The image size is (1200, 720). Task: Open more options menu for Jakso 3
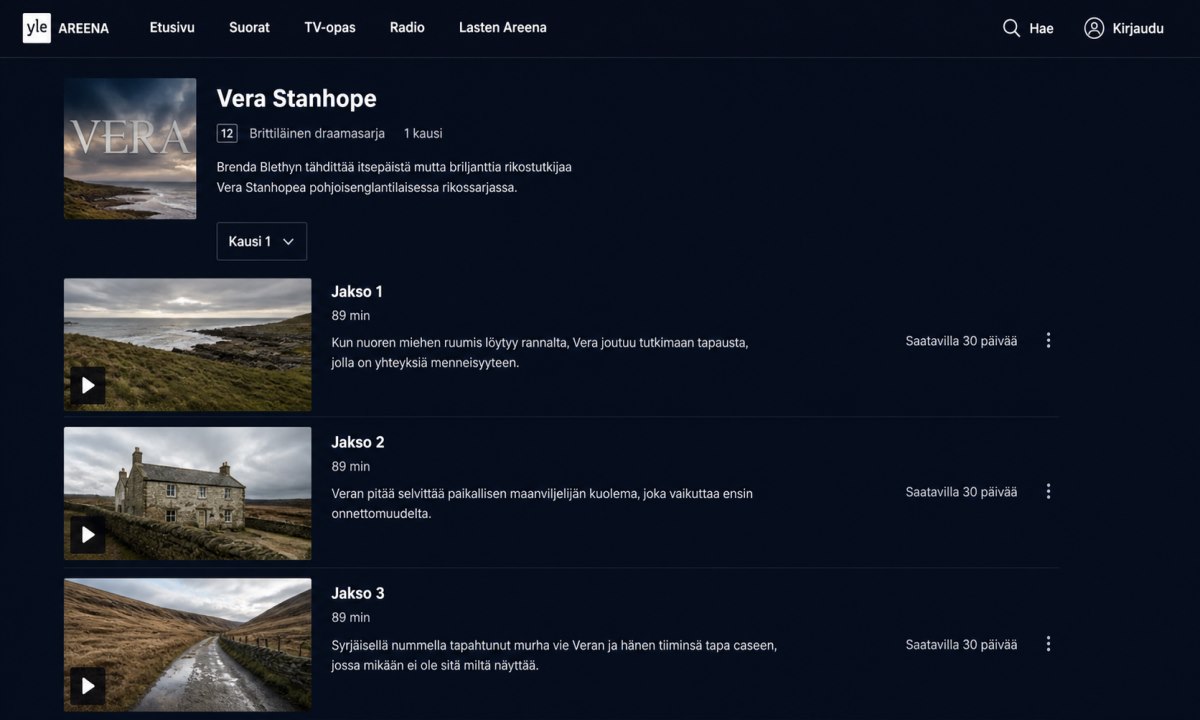pyautogui.click(x=1048, y=644)
